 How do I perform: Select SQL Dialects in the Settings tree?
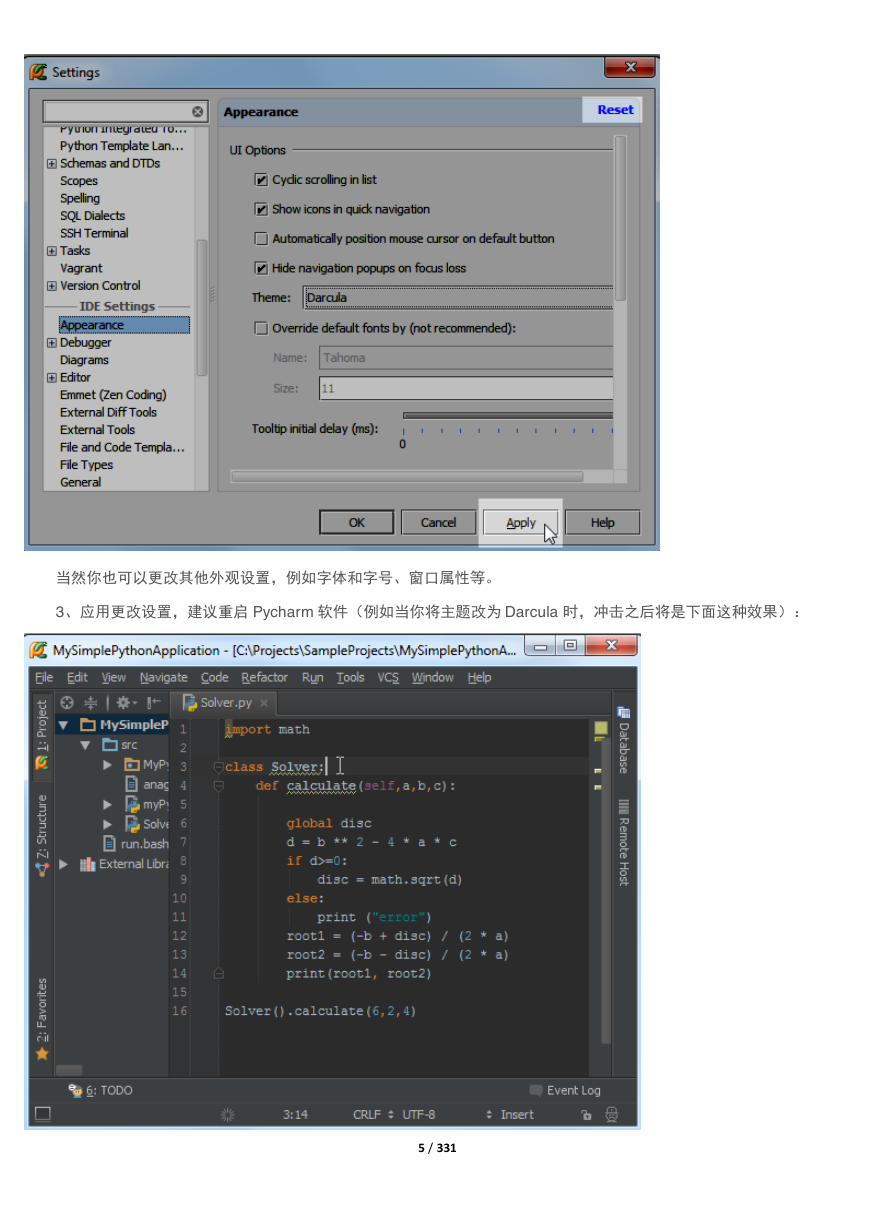tap(92, 216)
